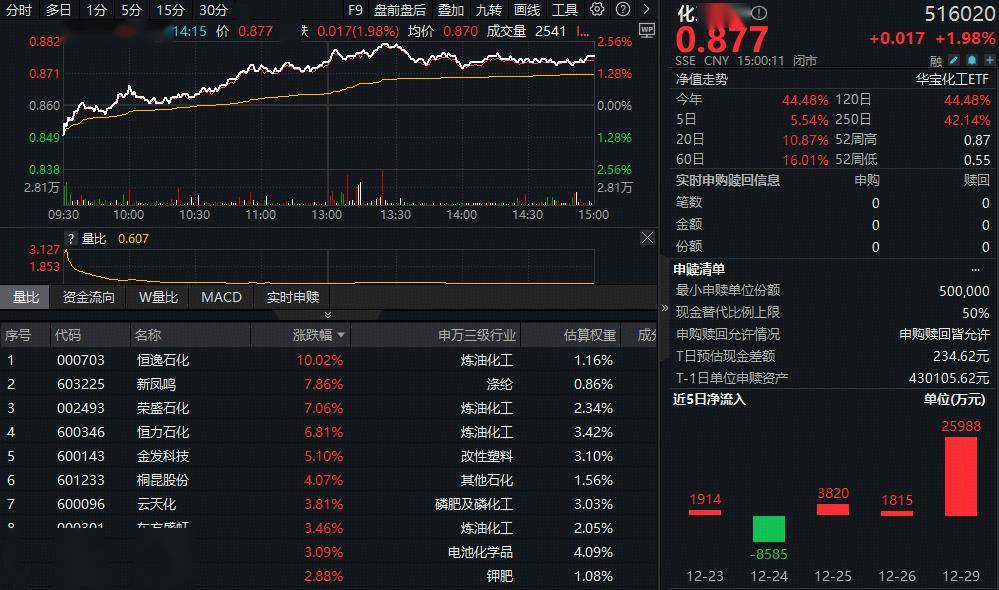999x590 pixels.
Task: Toggle the 叠加 overlay option
Action: pos(451,10)
